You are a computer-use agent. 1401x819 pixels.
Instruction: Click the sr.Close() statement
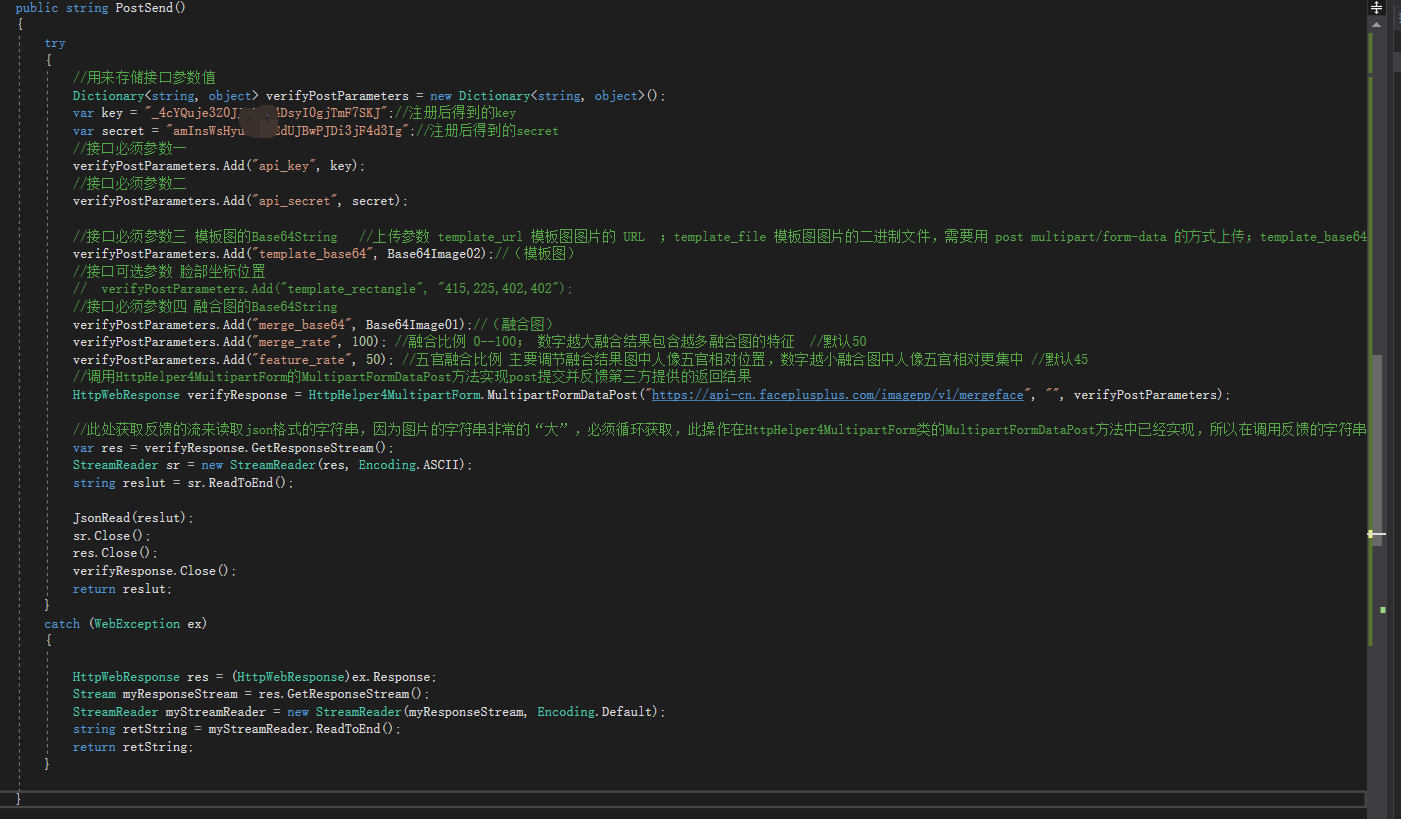pos(112,536)
